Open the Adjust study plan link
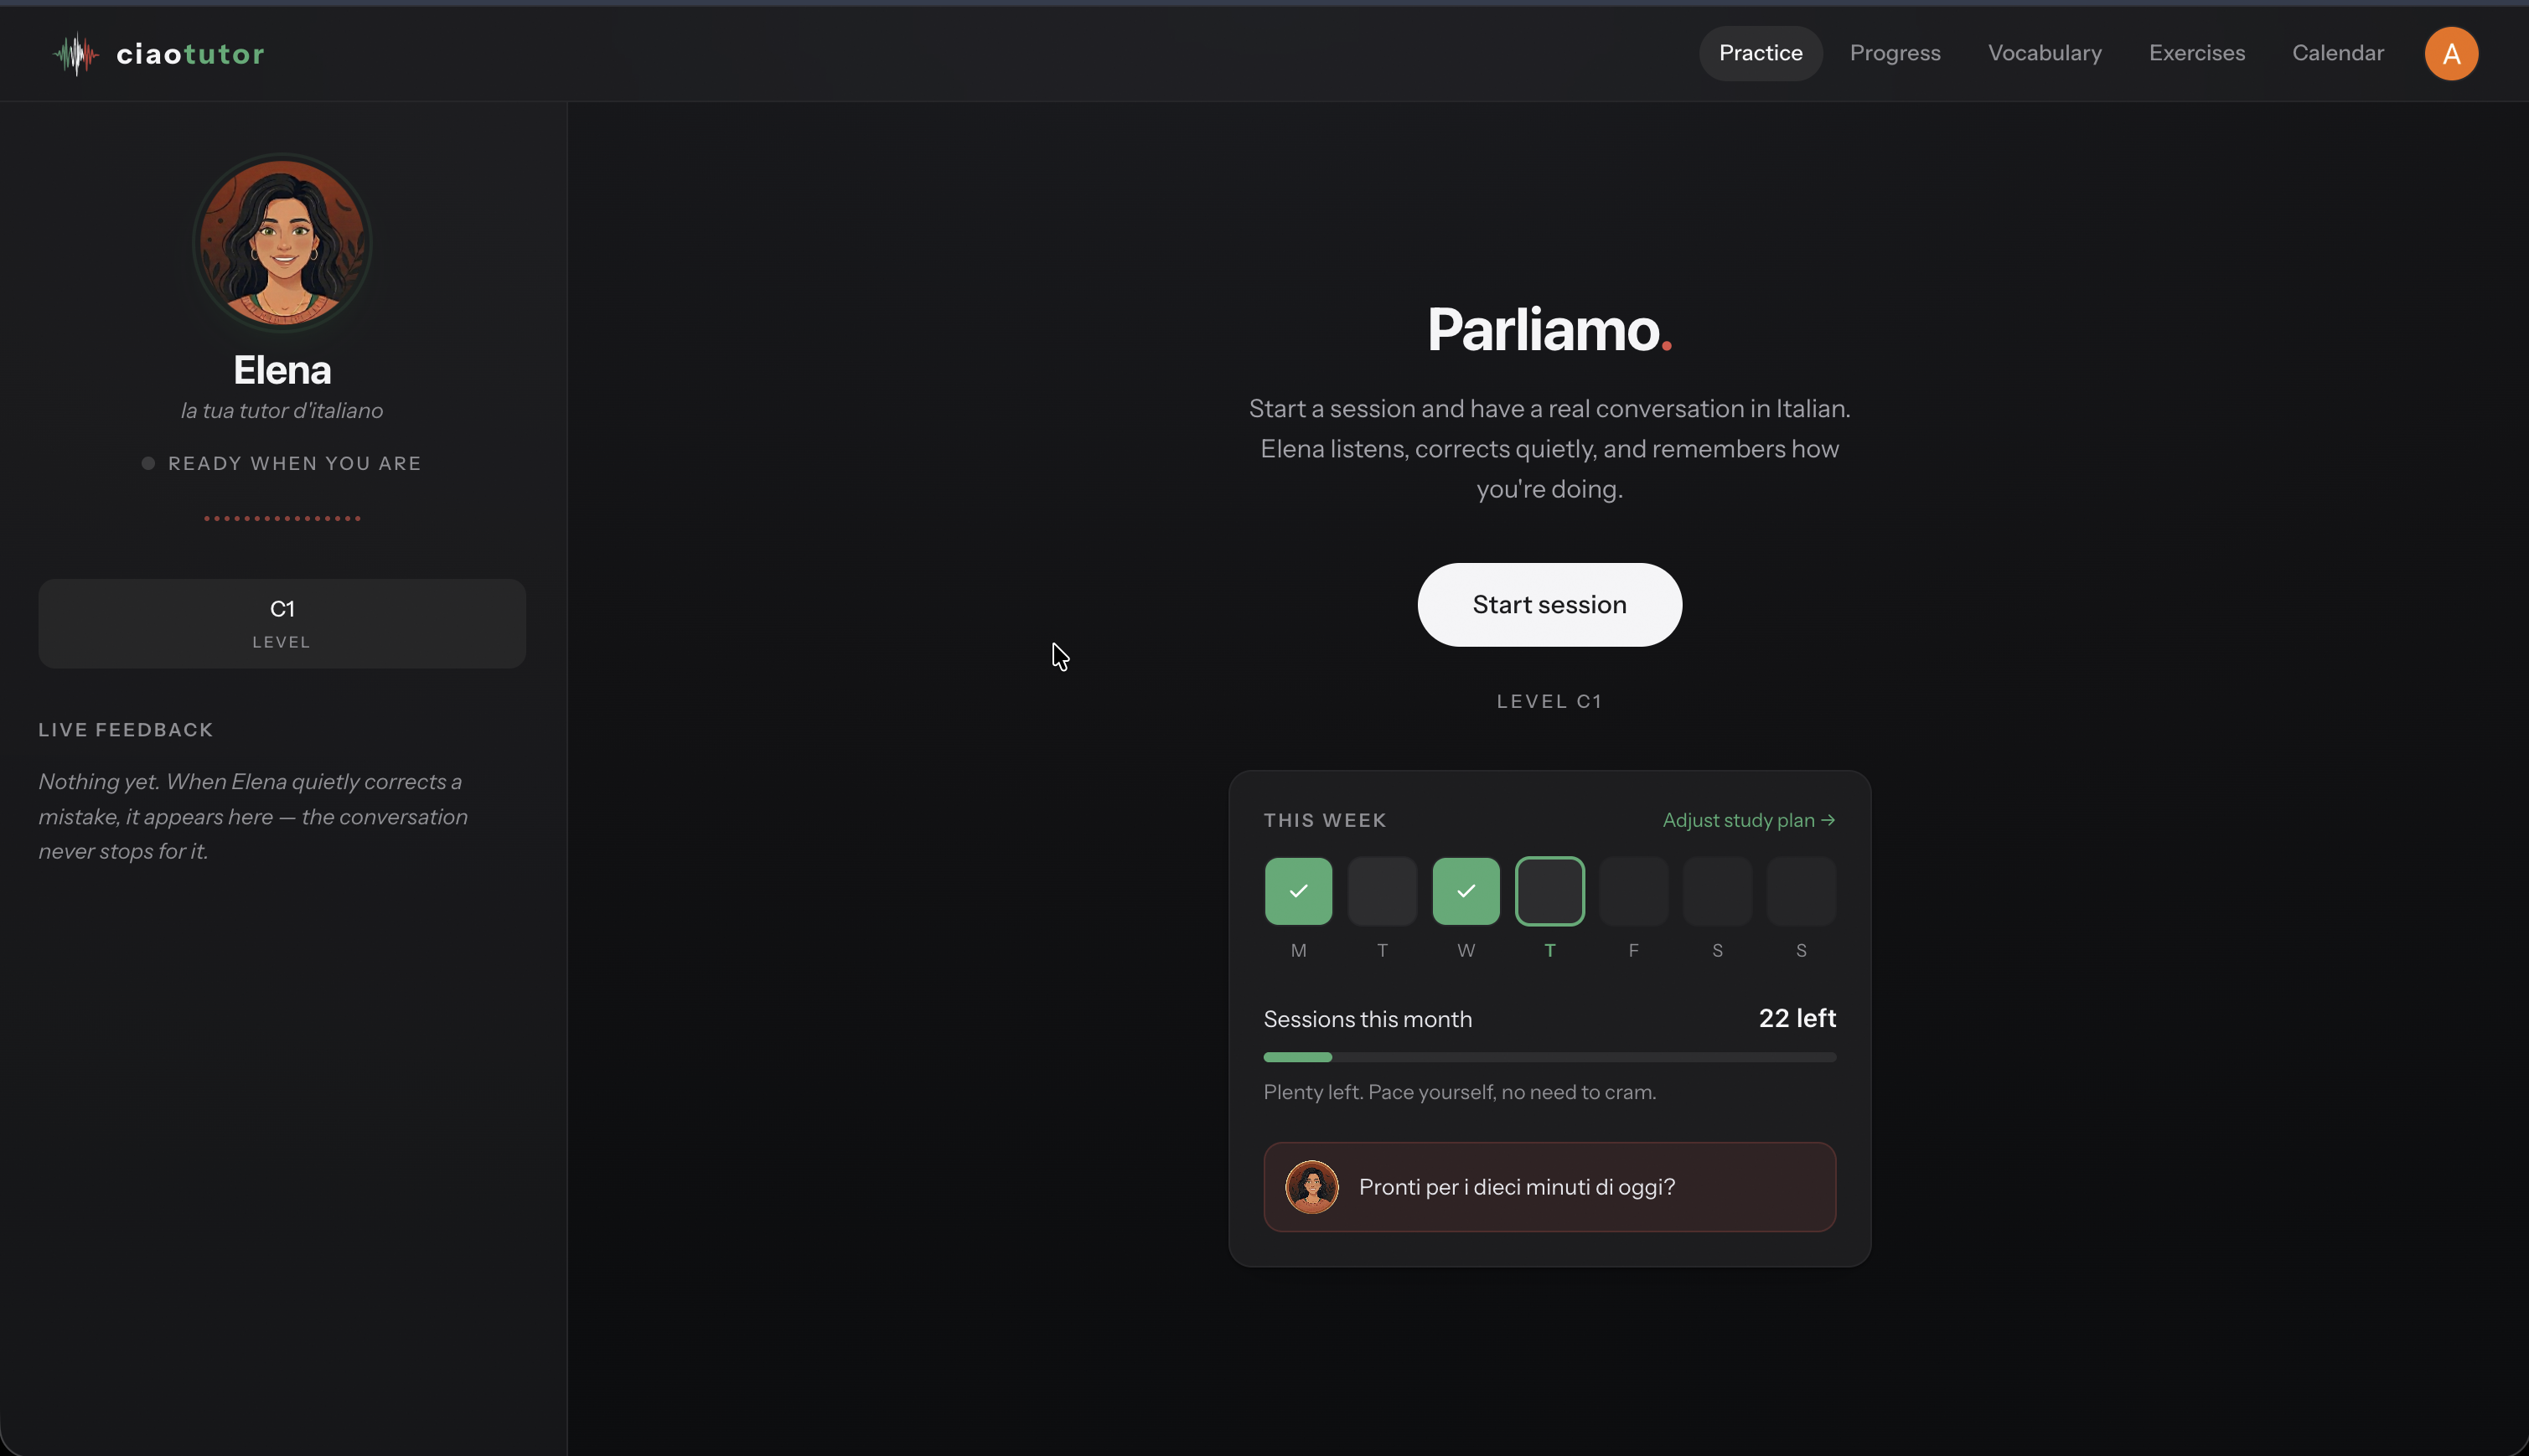 click(1748, 820)
